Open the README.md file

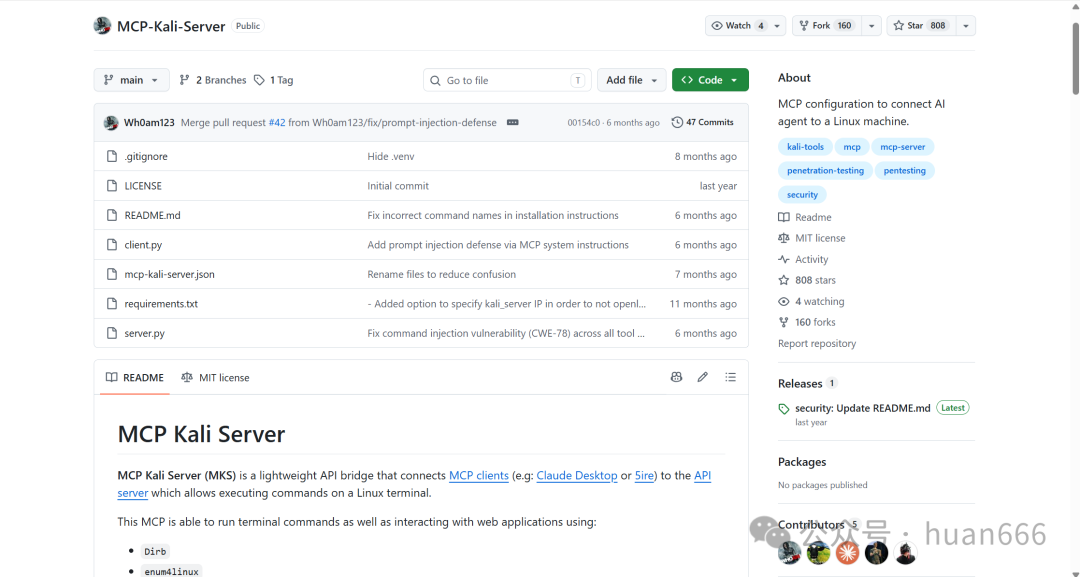point(152,216)
